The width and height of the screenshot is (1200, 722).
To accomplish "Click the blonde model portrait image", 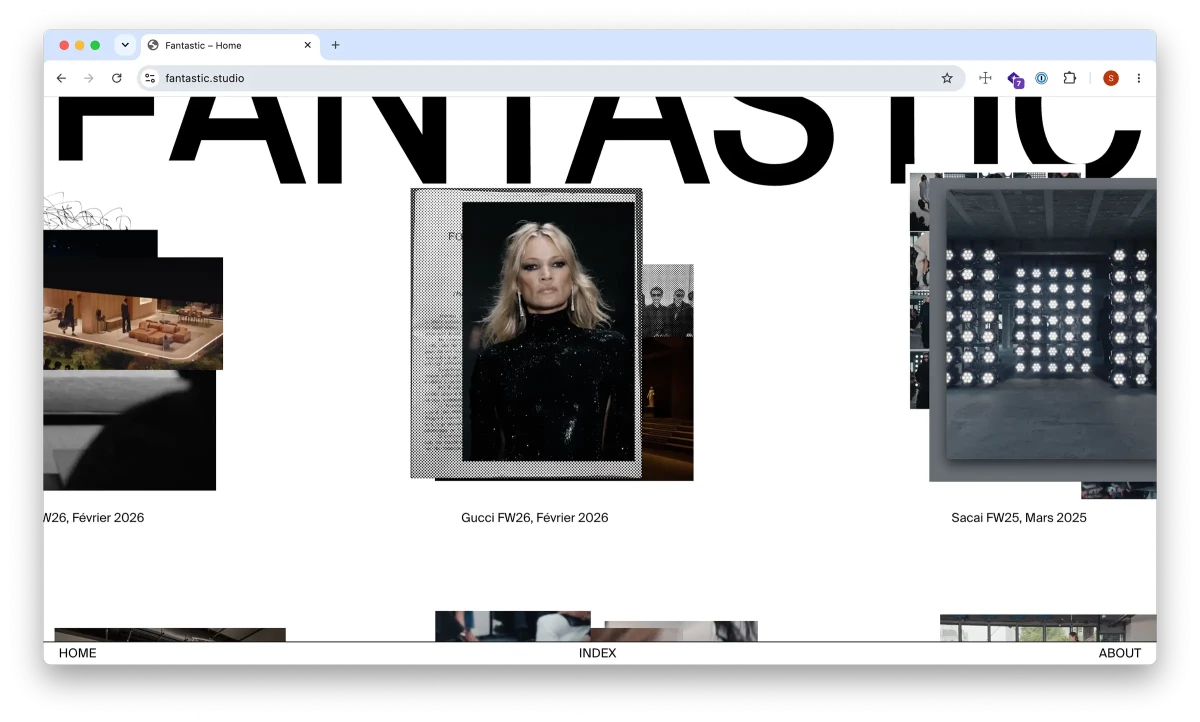I will pyautogui.click(x=548, y=332).
